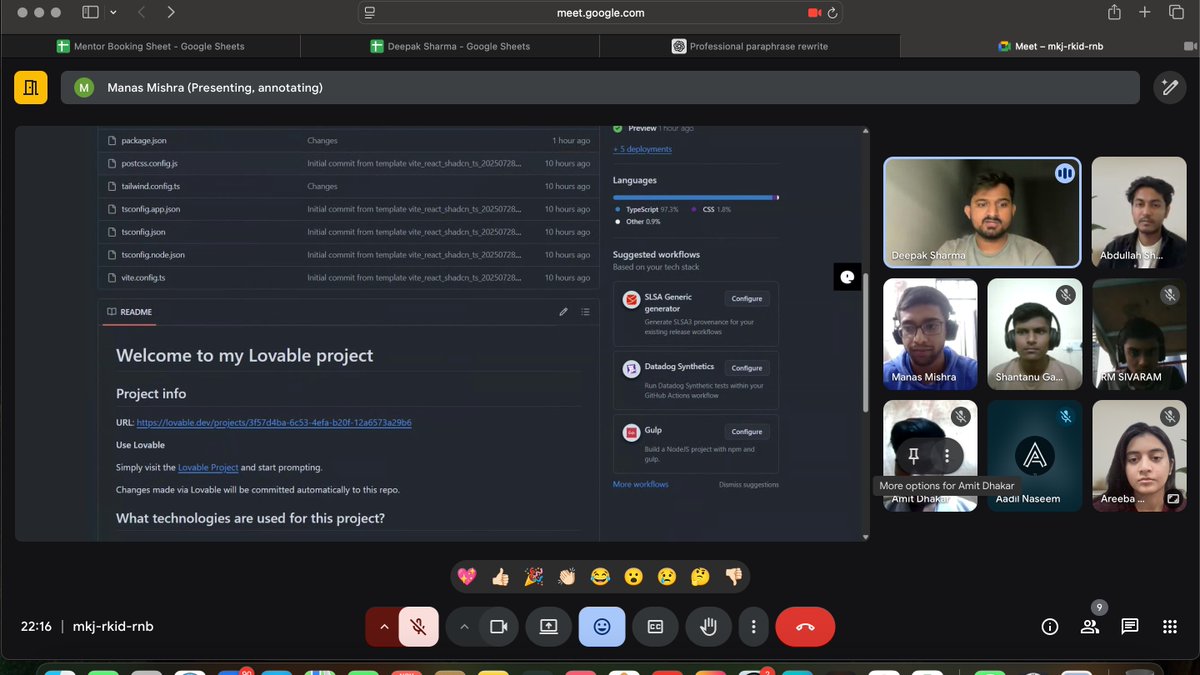Share the page from Safari toolbar
Image resolution: width=1200 pixels, height=675 pixels.
1114,13
